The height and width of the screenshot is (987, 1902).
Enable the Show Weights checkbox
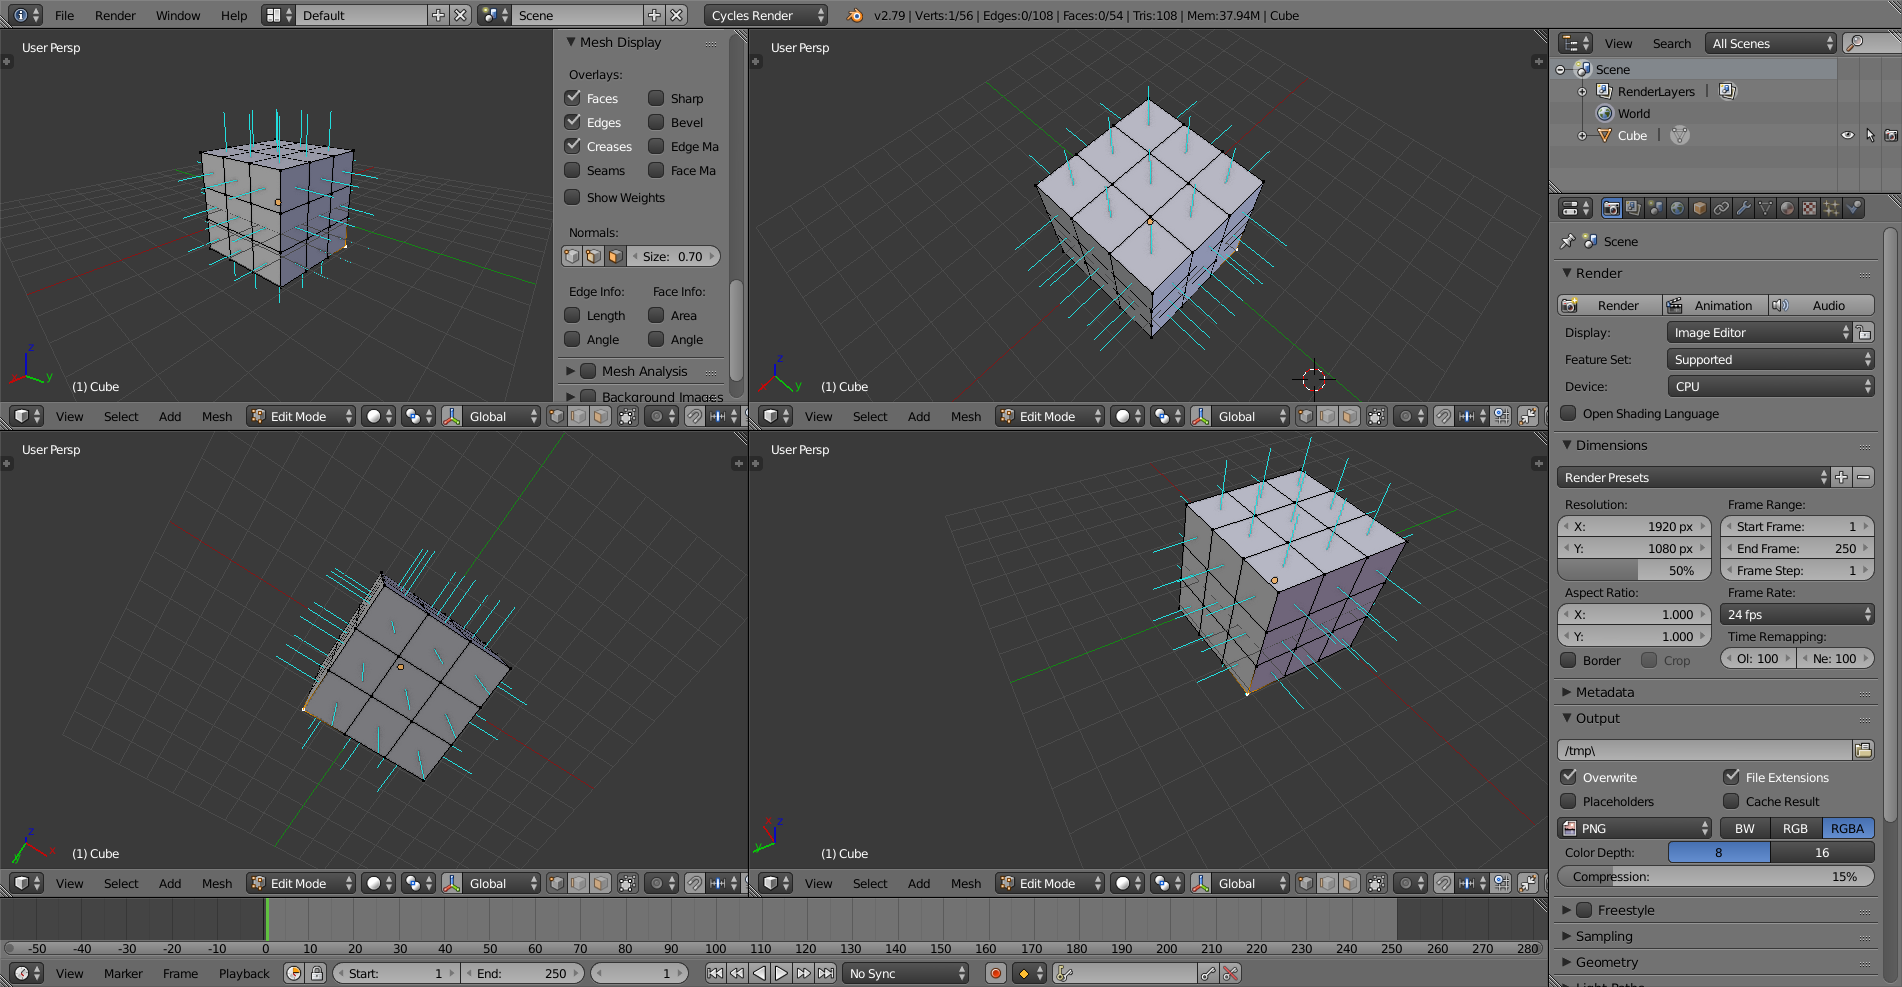tap(573, 197)
